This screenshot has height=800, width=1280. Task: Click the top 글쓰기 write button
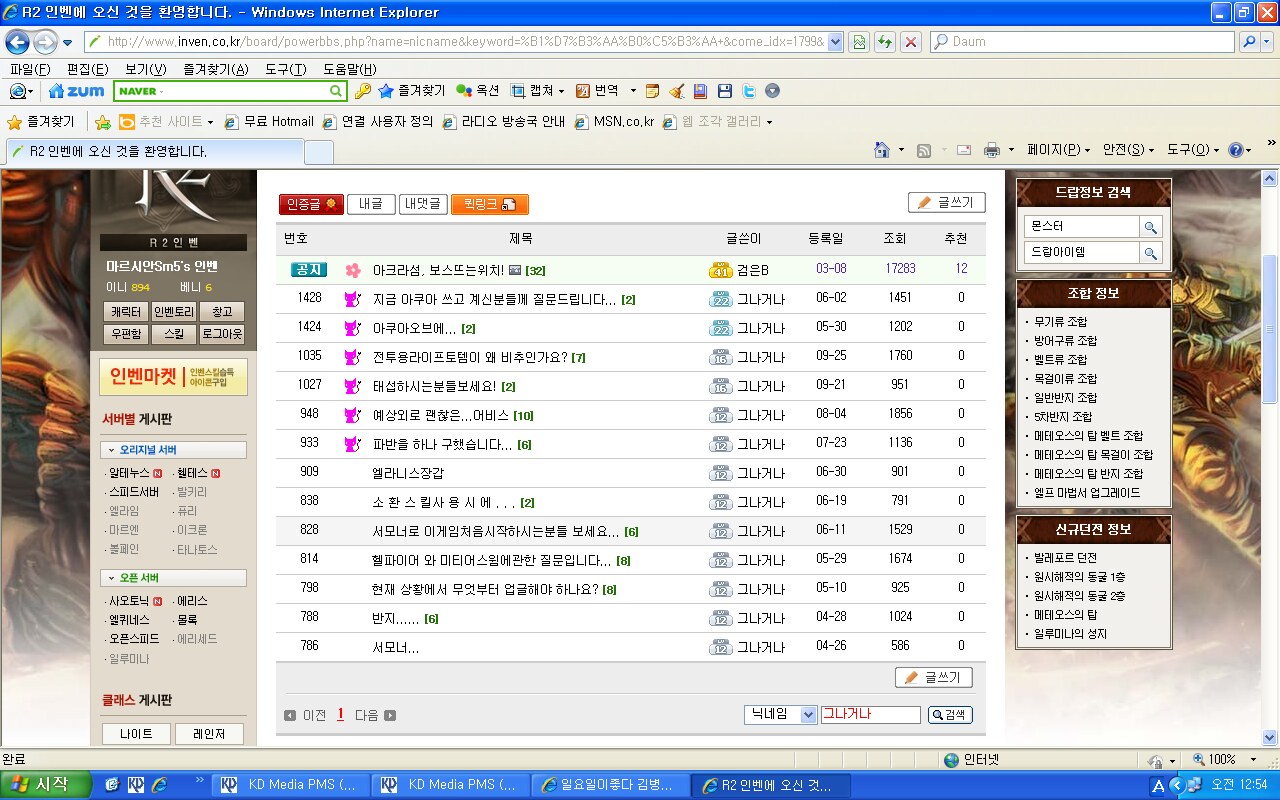(x=946, y=203)
